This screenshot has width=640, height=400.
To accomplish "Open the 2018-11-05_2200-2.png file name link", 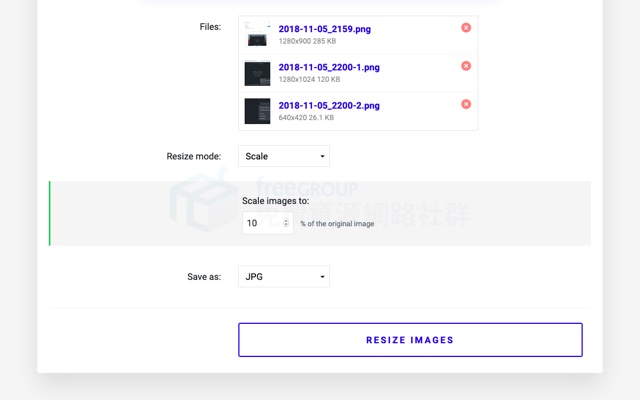I will click(x=329, y=106).
